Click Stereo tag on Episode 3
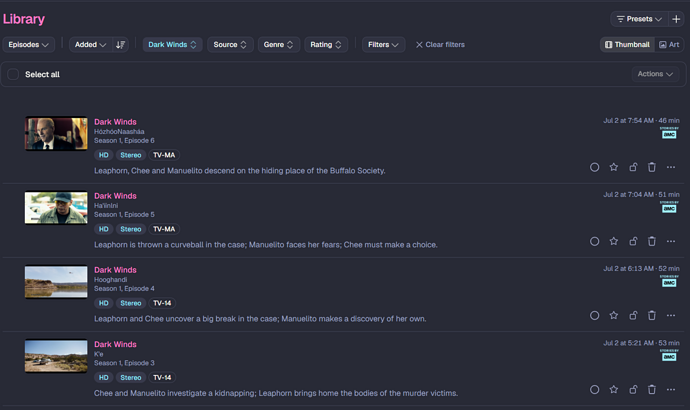 coord(131,377)
